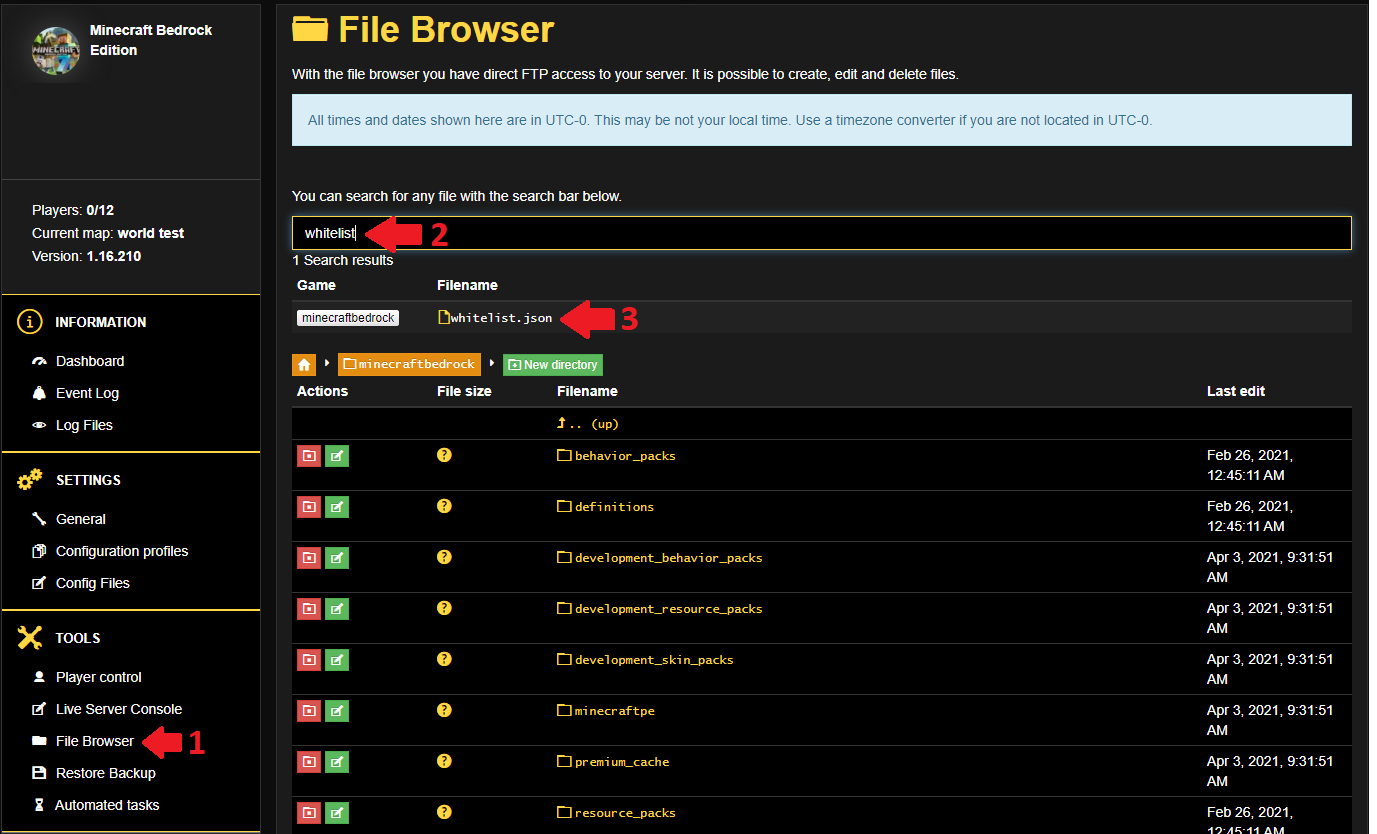1377x834 pixels.
Task: Open Automated tasks in the sidebar
Action: (x=107, y=805)
